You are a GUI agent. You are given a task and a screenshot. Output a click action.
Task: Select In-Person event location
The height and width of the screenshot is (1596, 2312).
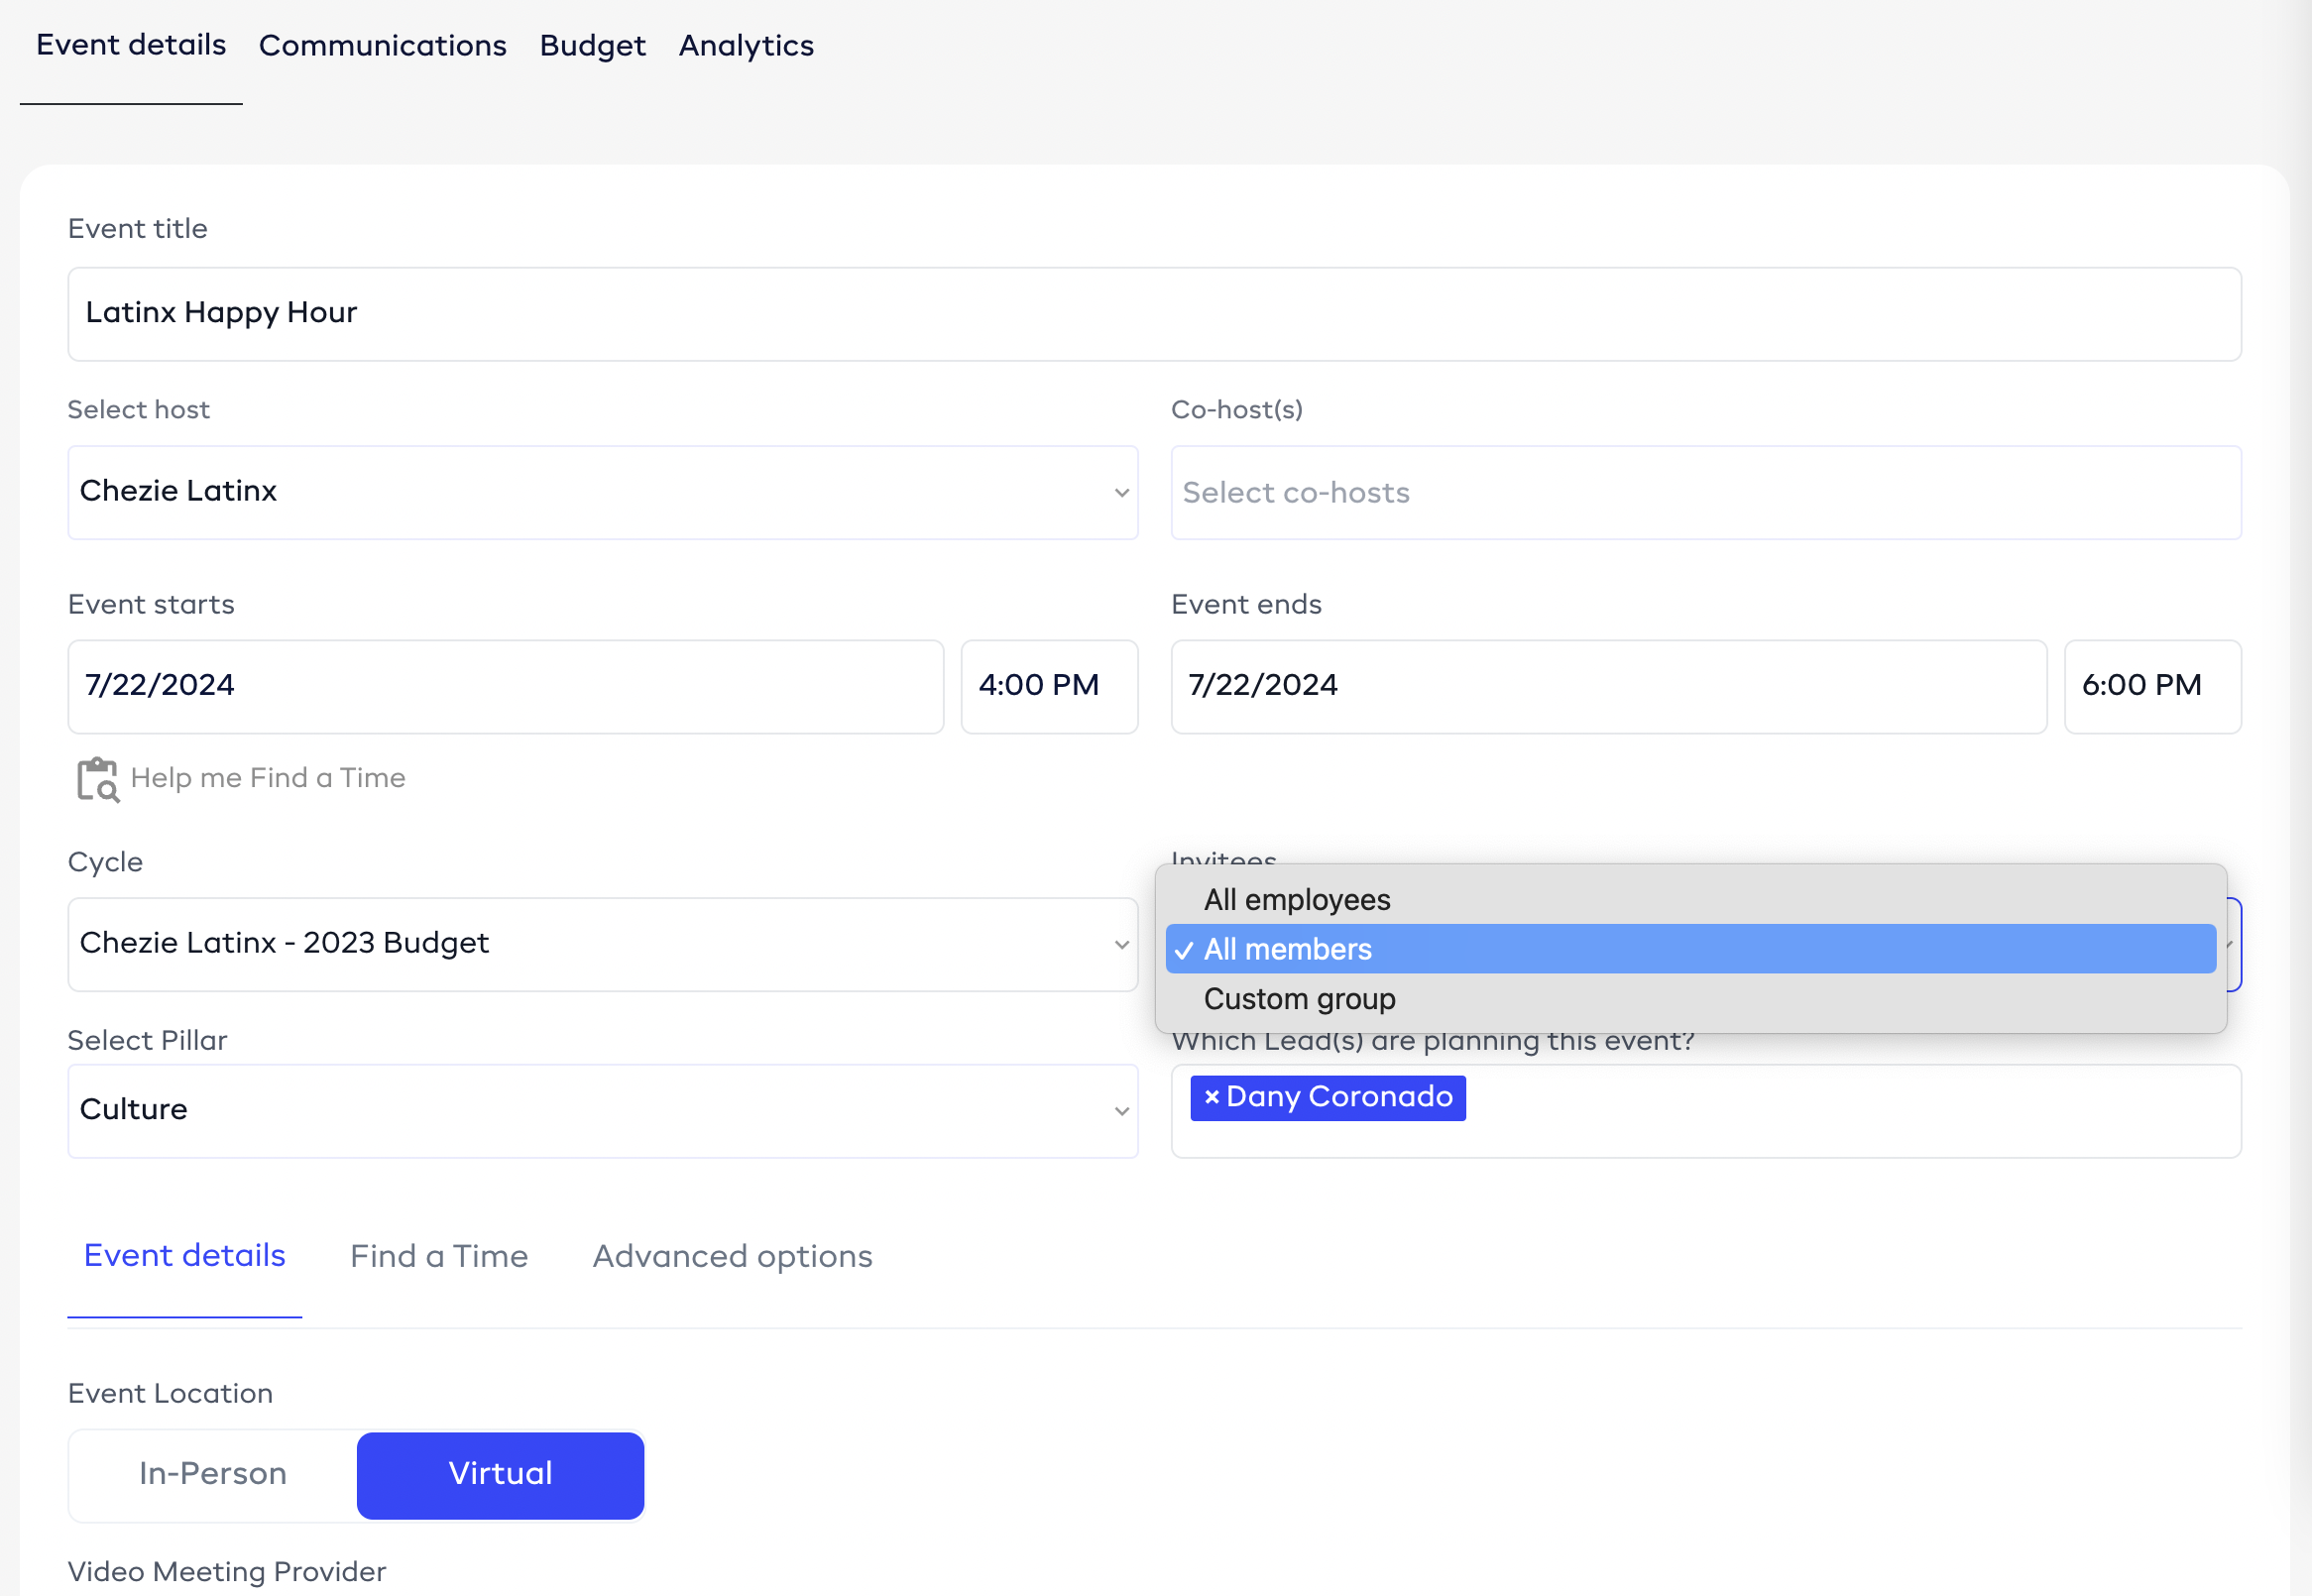tap(213, 1474)
